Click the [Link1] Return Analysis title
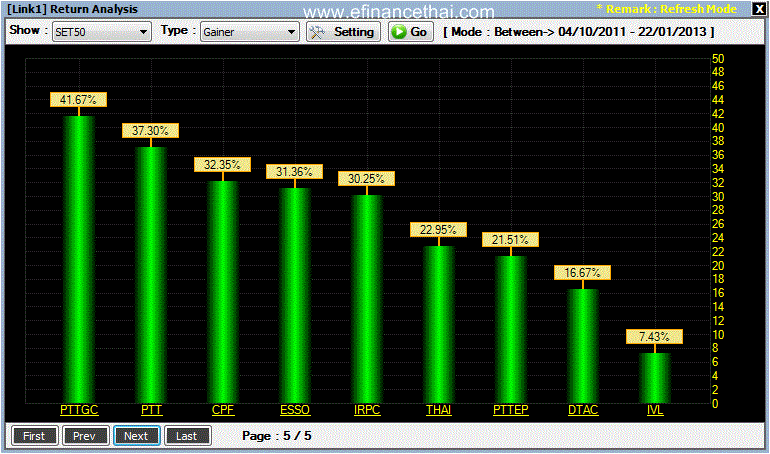This screenshot has width=770, height=454. [x=72, y=9]
